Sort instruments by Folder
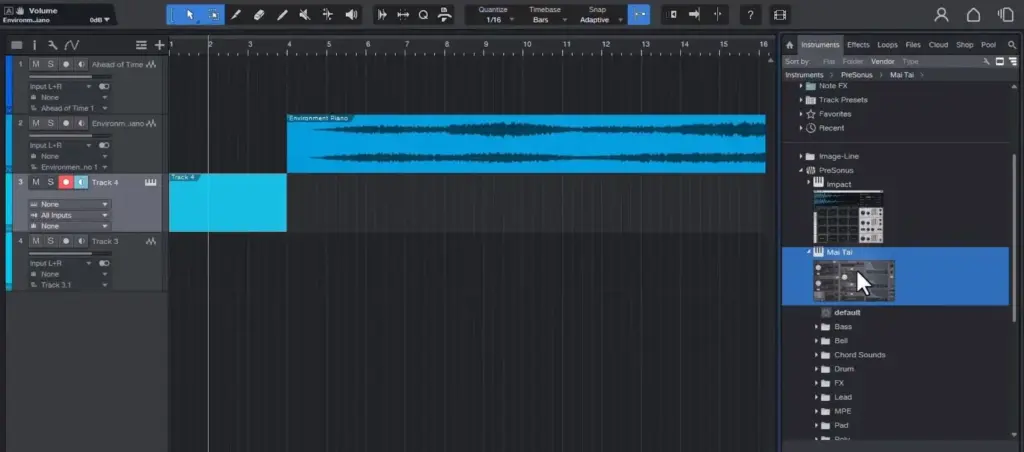Image resolution: width=1024 pixels, height=452 pixels. point(853,61)
